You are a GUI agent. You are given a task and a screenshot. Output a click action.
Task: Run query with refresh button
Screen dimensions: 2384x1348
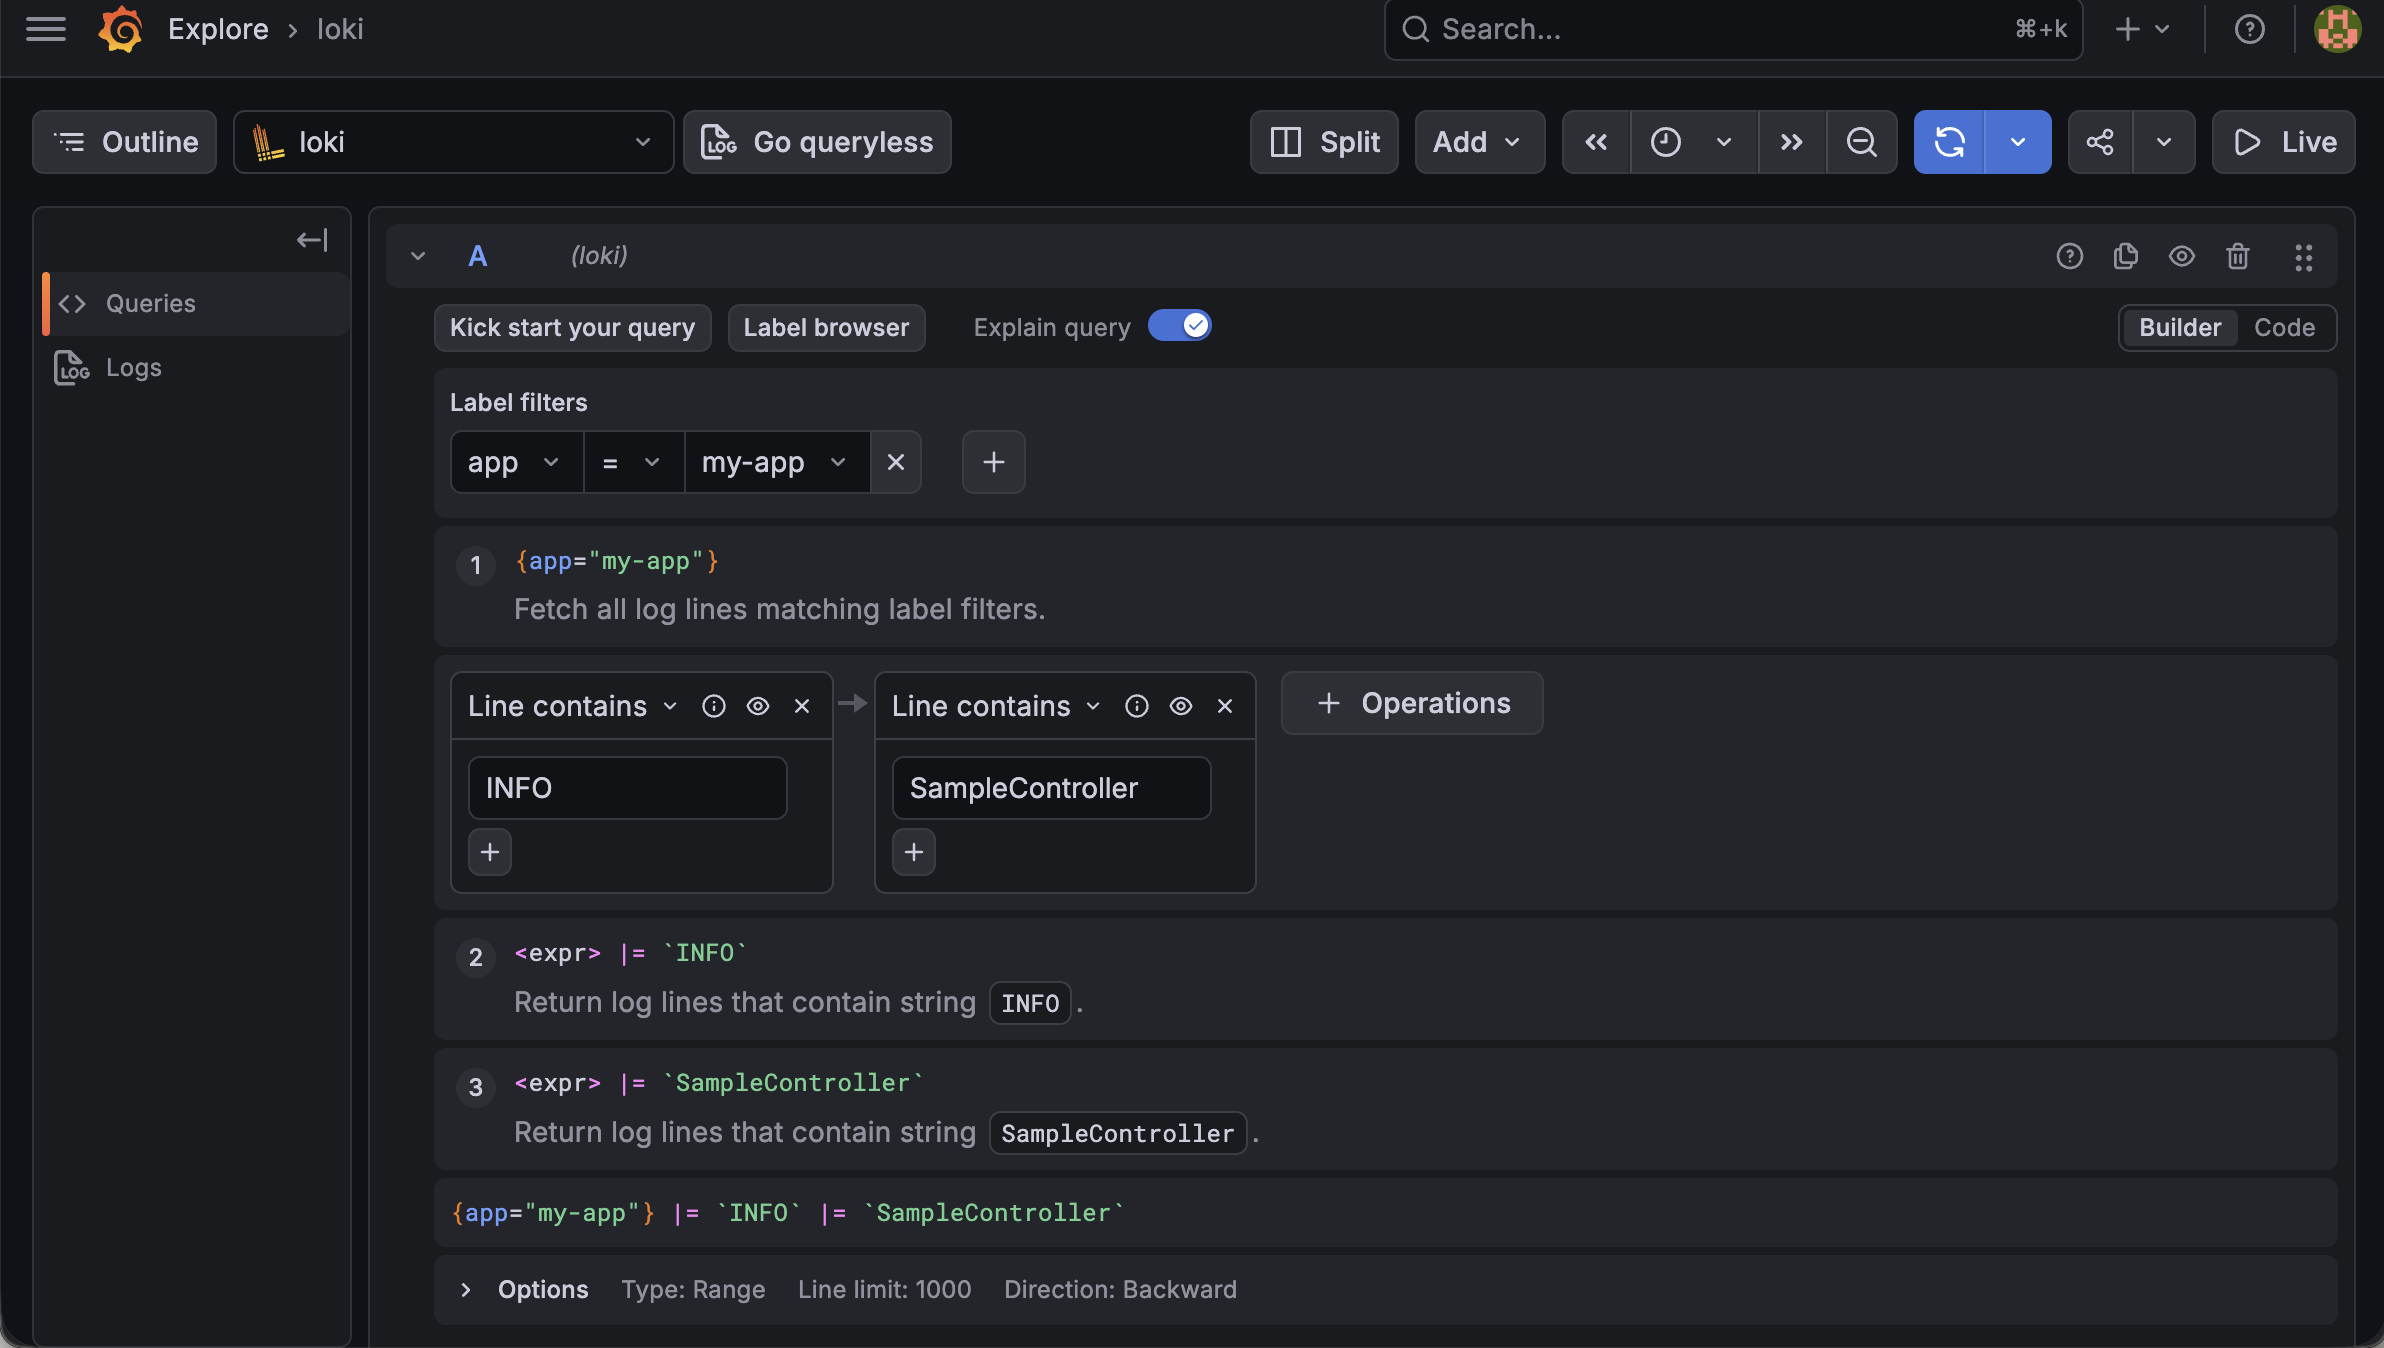(1949, 142)
